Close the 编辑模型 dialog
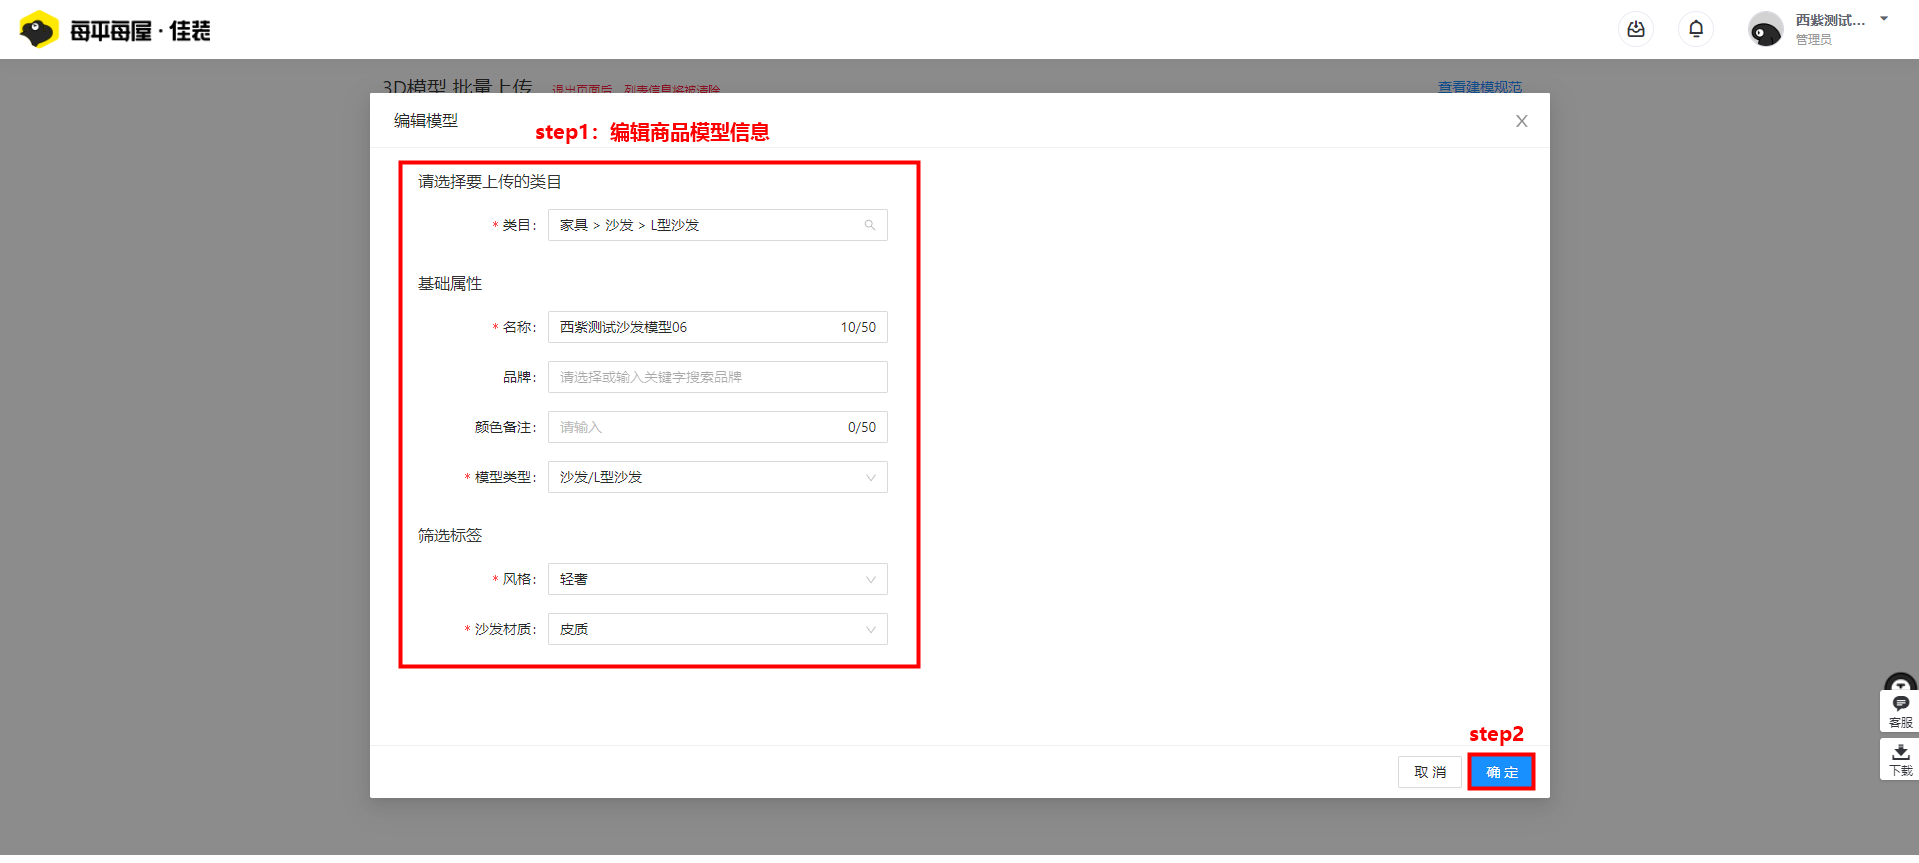This screenshot has height=863, width=1919. tap(1522, 121)
